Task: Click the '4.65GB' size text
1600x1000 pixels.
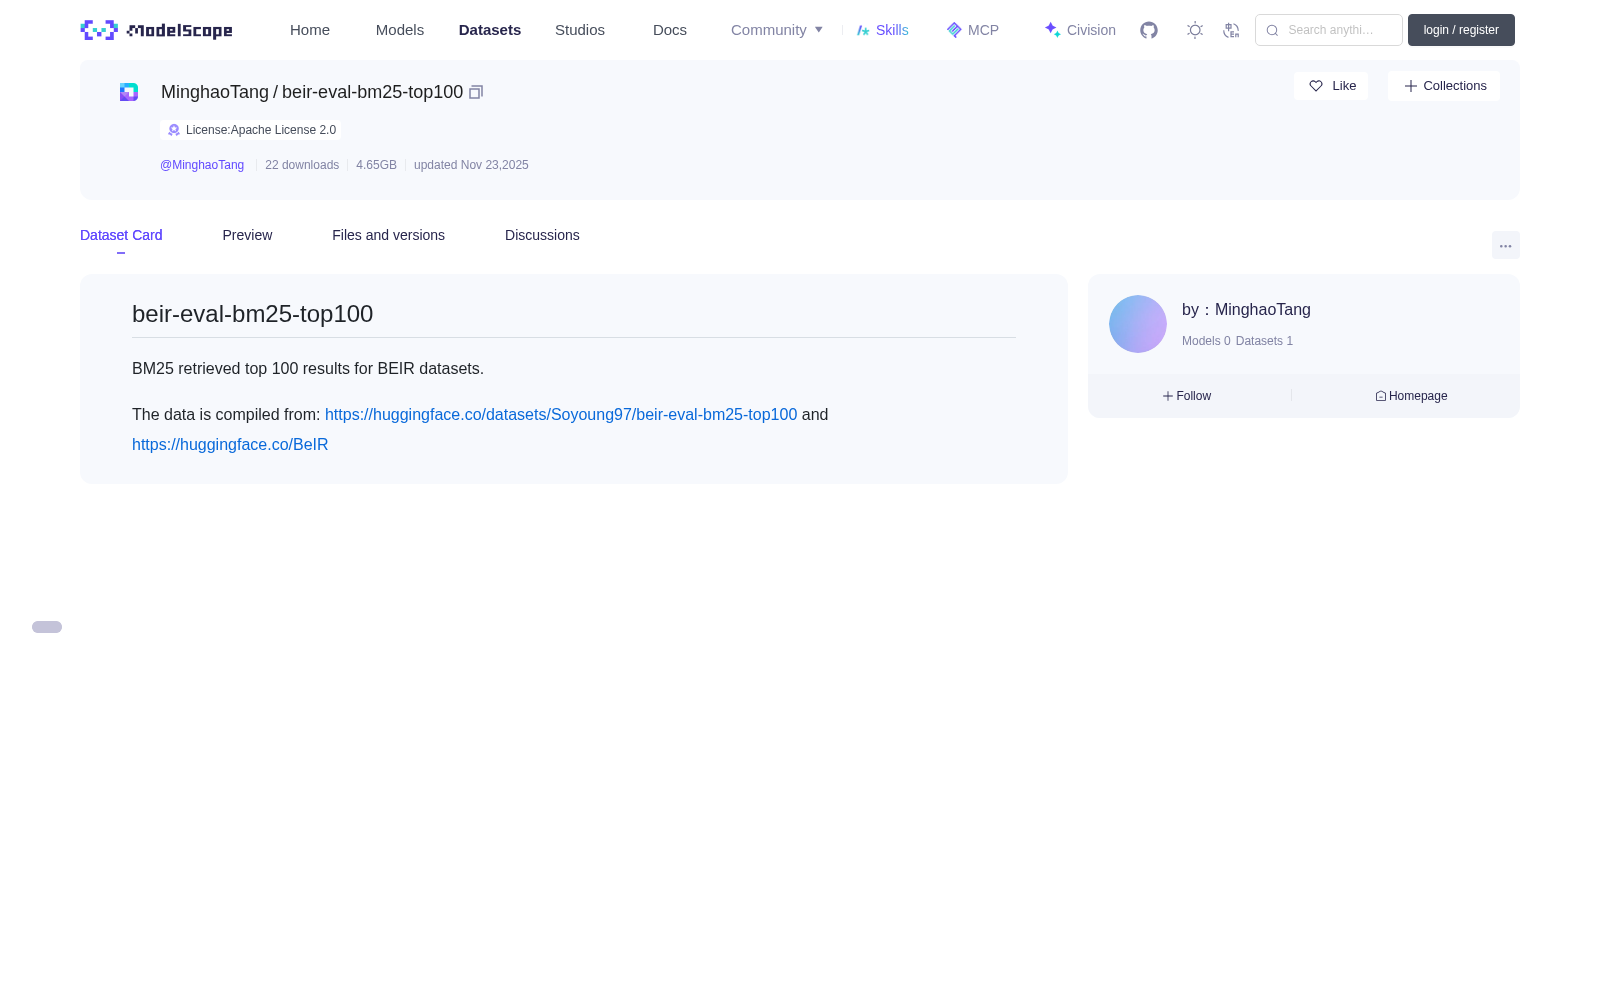Action: (376, 165)
